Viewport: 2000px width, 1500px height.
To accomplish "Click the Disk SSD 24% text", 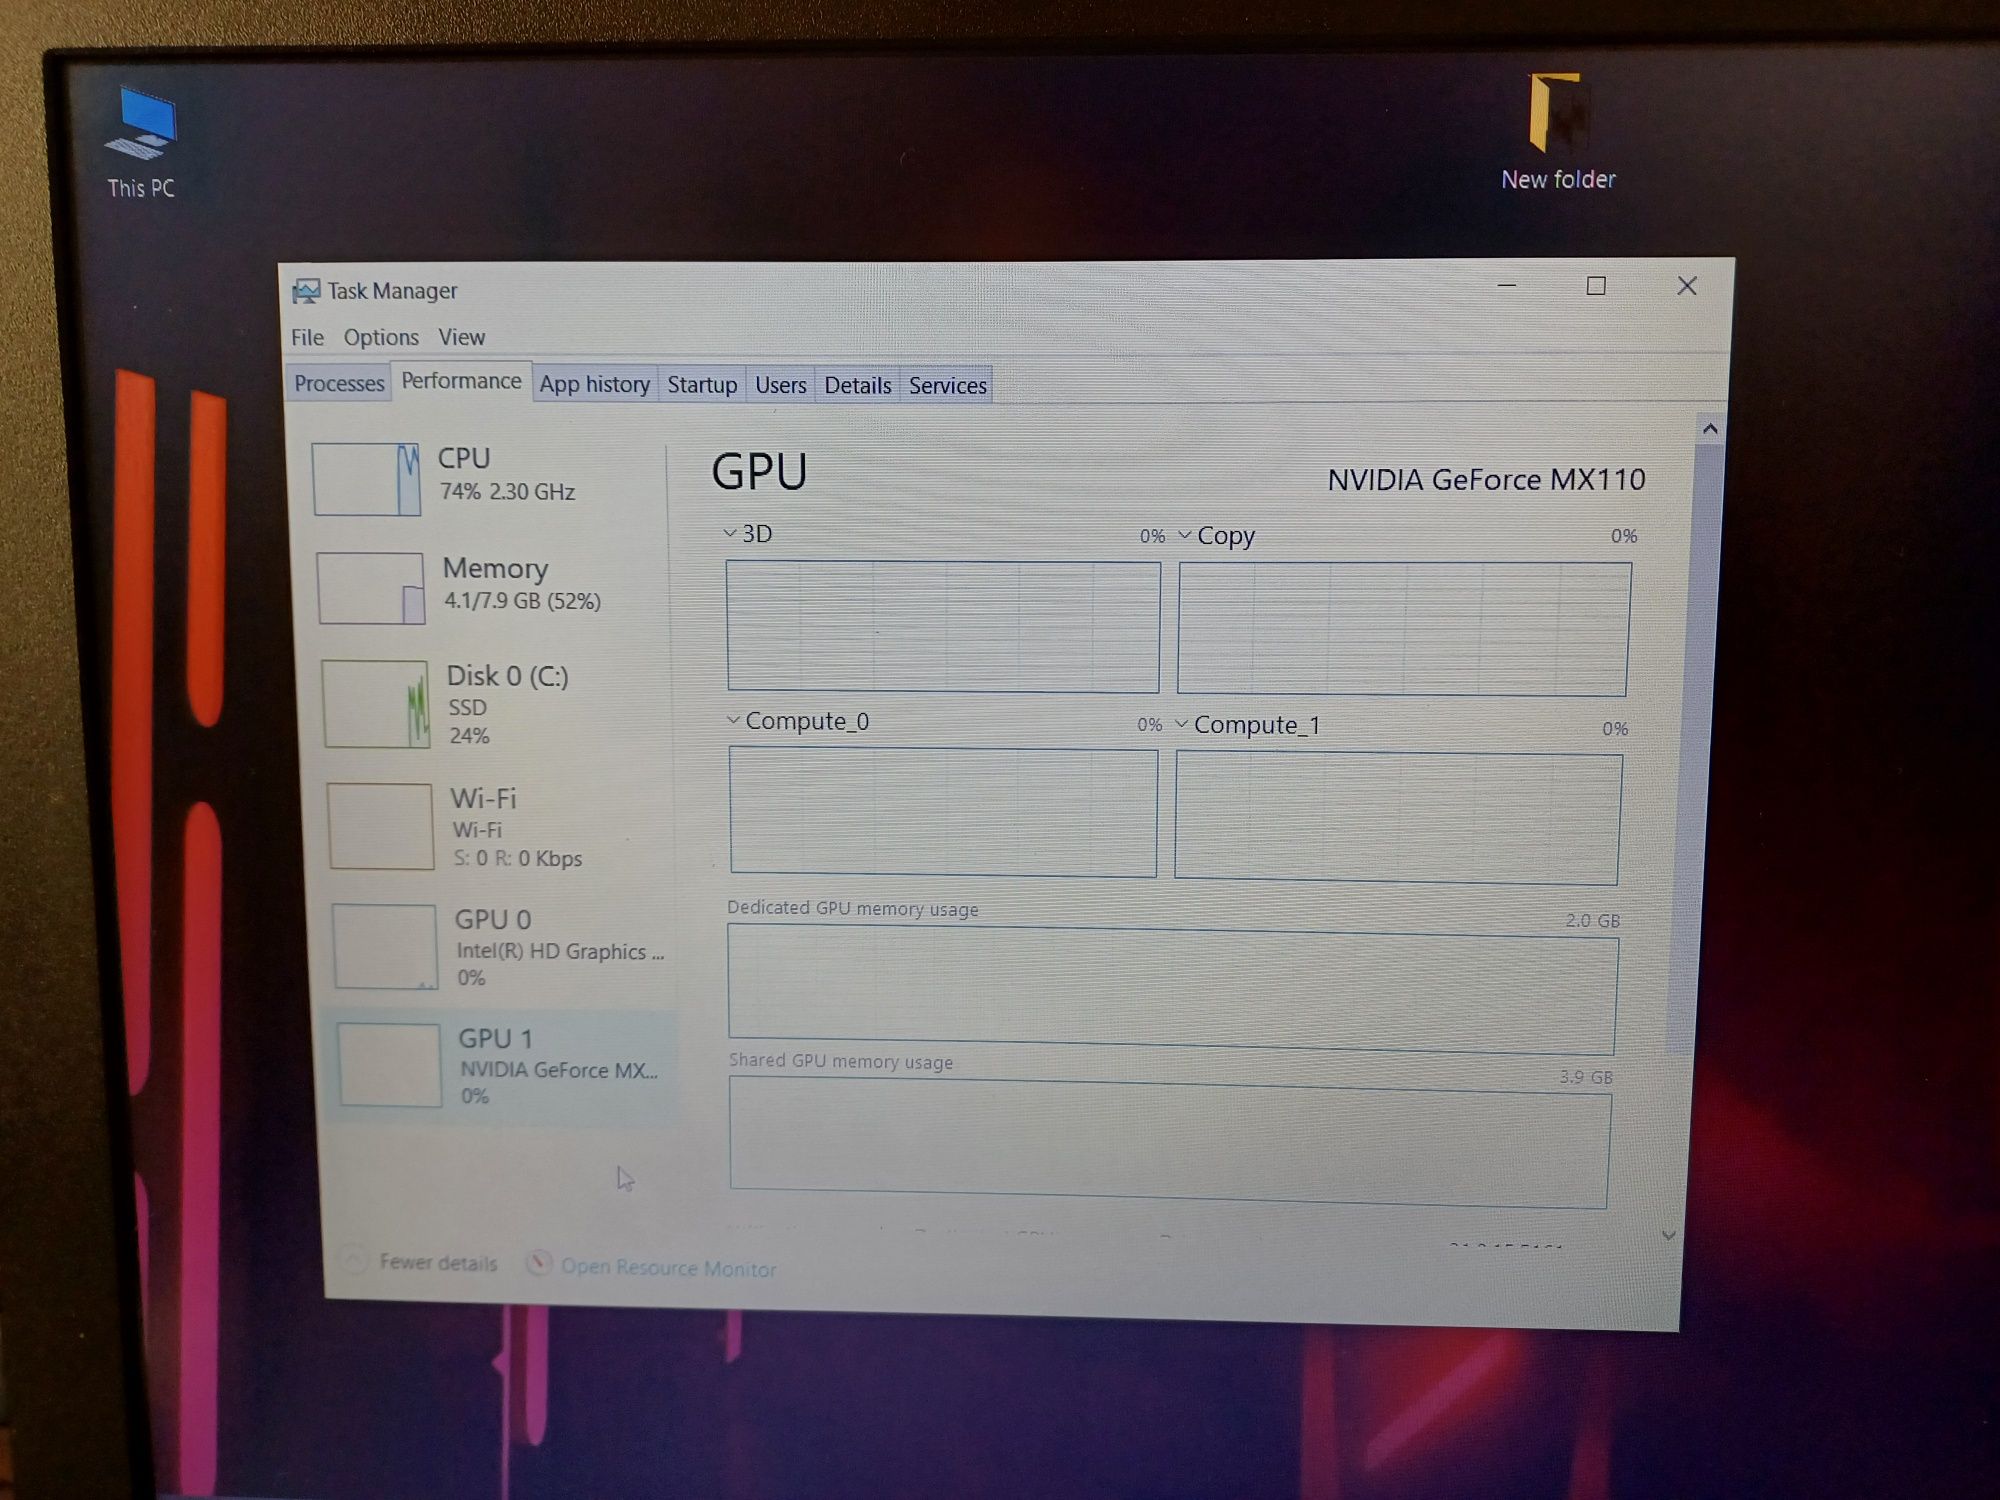I will point(469,721).
